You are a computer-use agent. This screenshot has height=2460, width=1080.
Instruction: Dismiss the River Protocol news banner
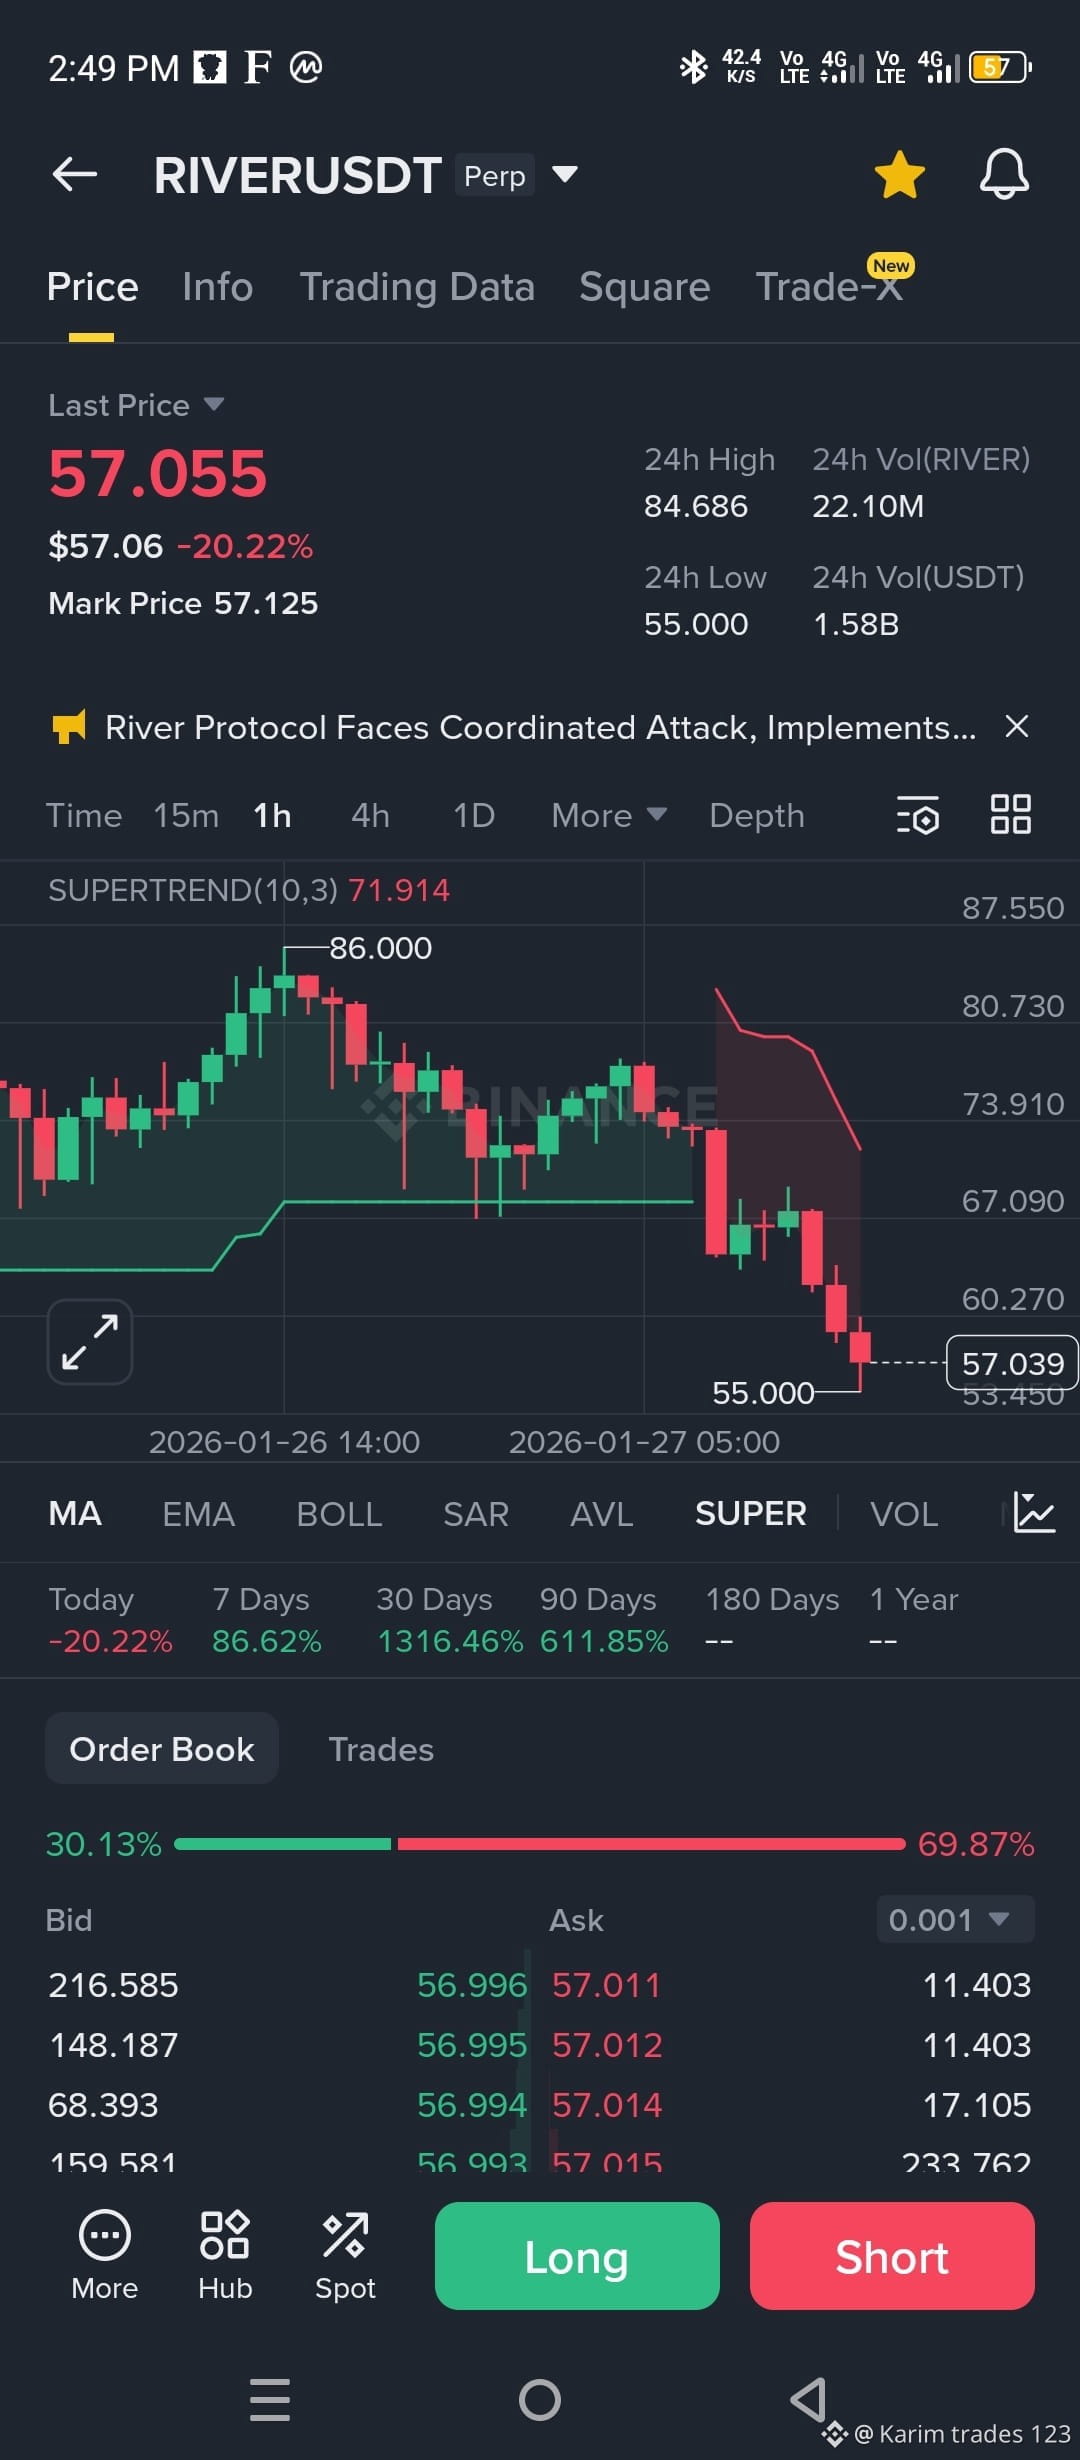[x=1017, y=727]
